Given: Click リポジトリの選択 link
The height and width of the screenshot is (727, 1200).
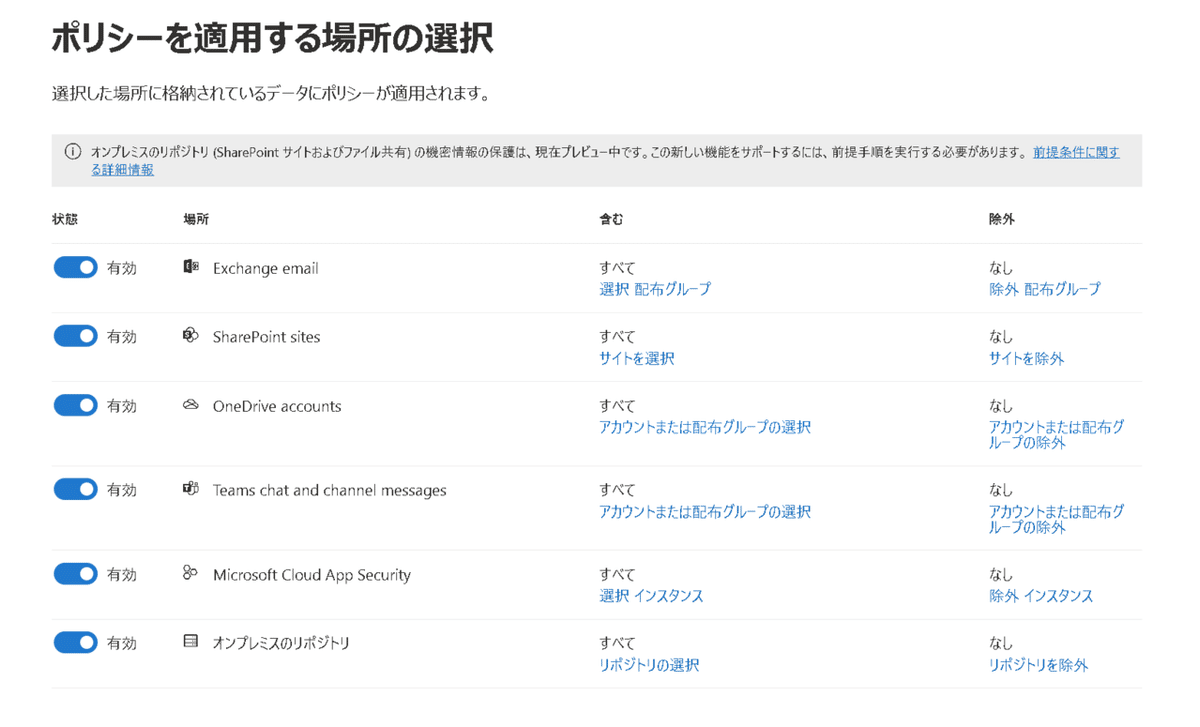Looking at the screenshot, I should pos(649,664).
